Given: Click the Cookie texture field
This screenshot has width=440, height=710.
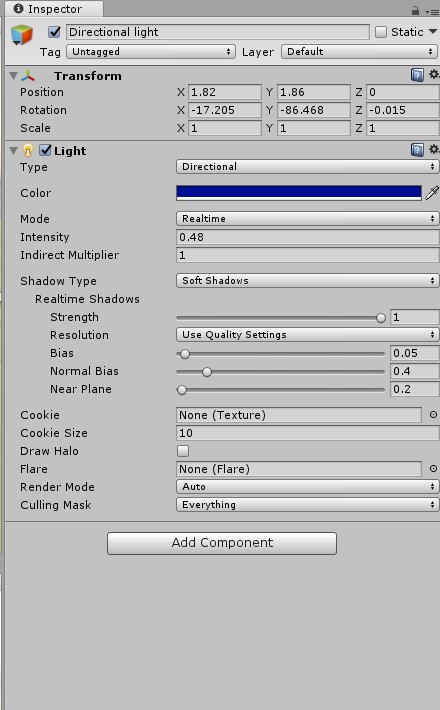Looking at the screenshot, I should coord(299,415).
